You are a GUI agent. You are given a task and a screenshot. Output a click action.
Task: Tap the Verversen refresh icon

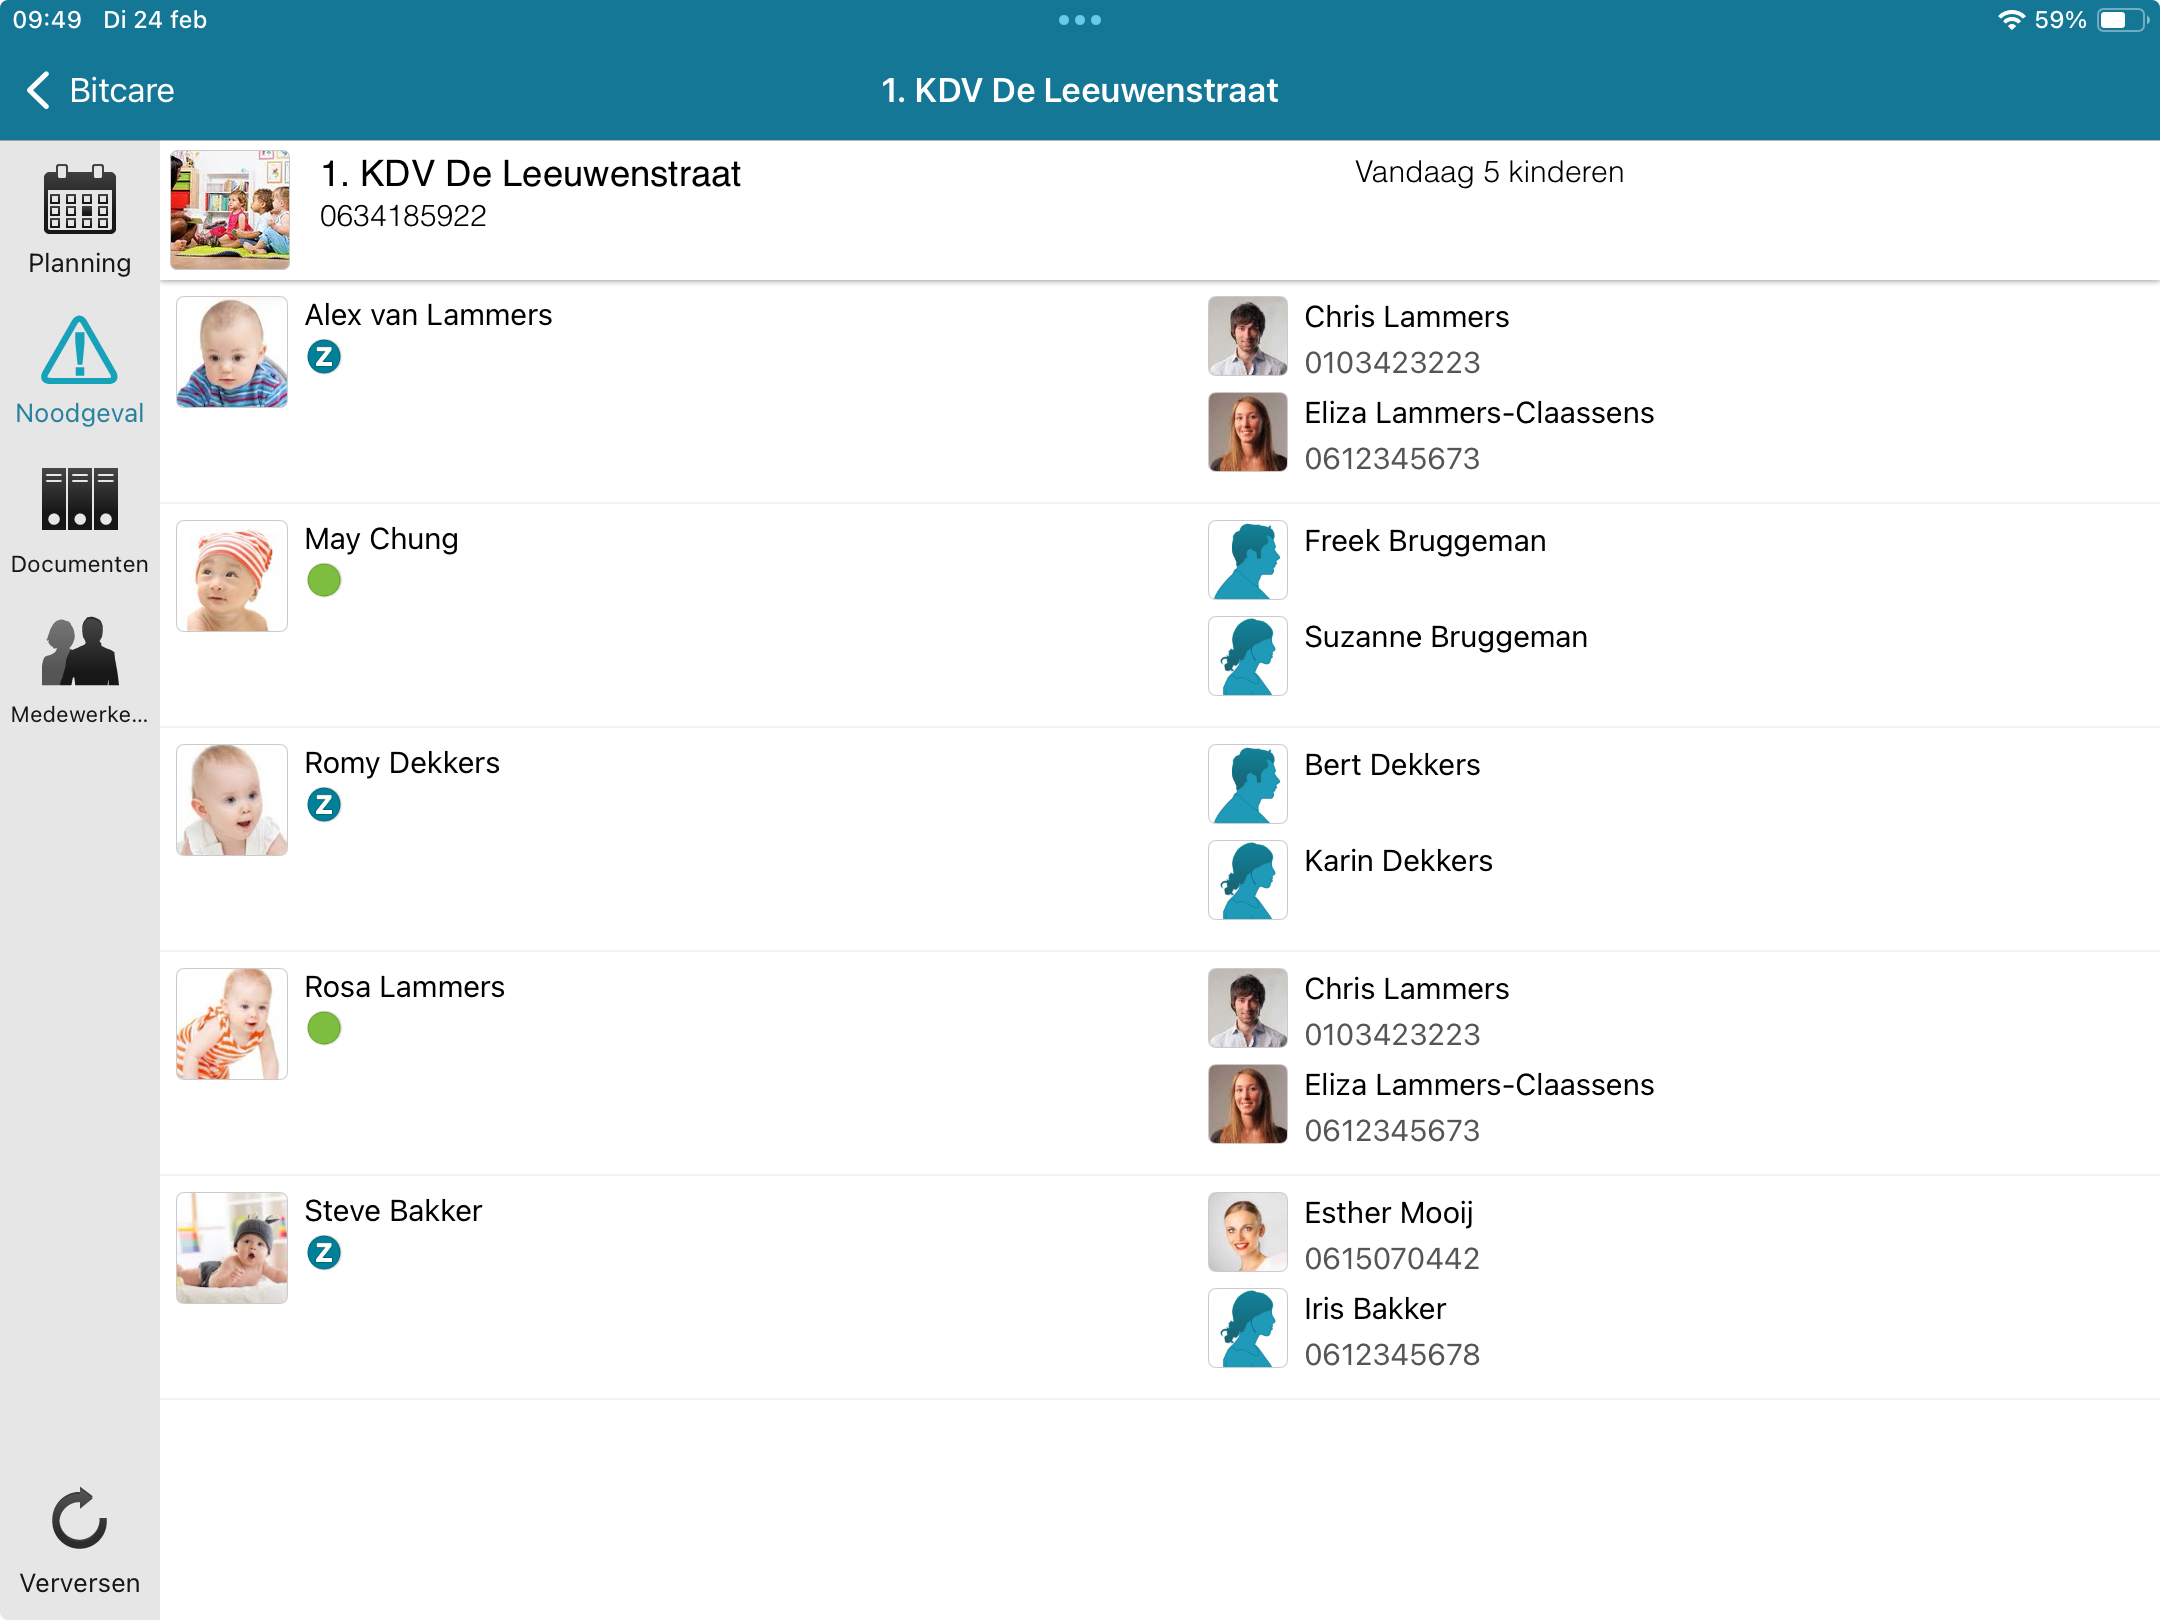(x=79, y=1519)
